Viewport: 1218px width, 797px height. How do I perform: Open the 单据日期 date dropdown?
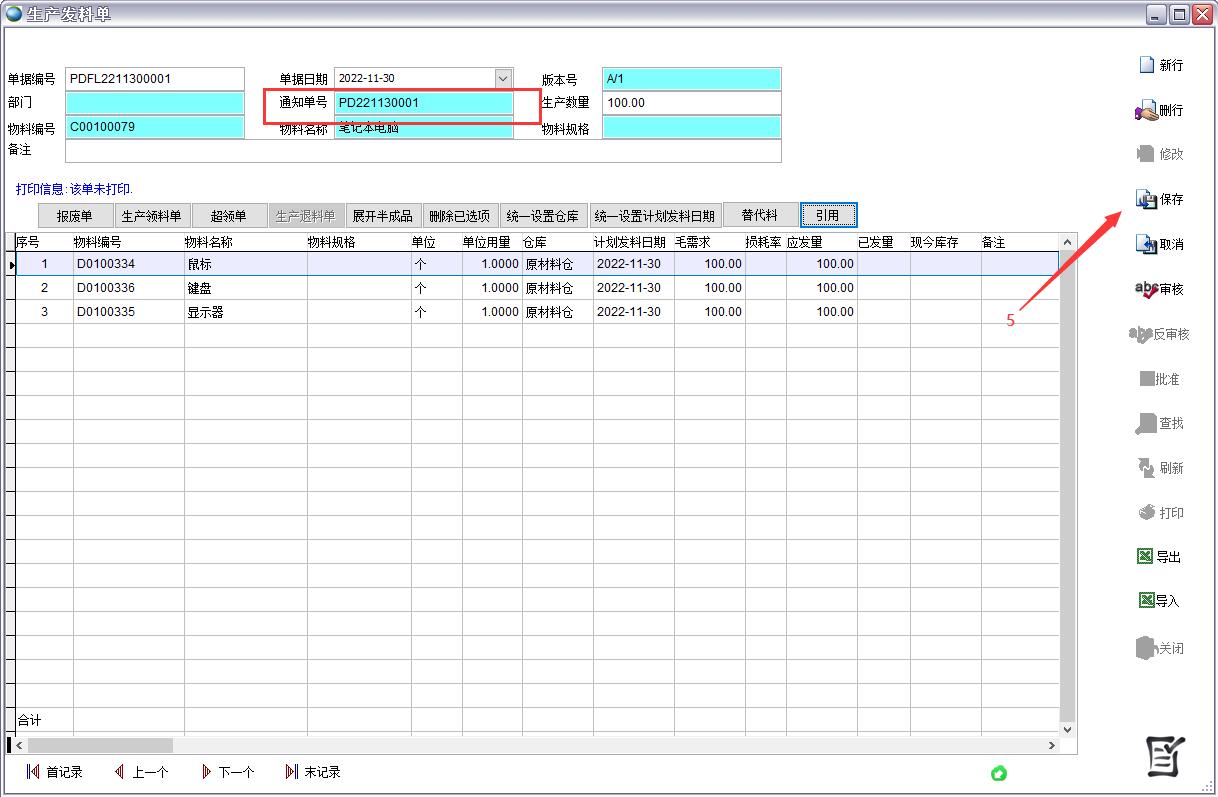click(503, 79)
